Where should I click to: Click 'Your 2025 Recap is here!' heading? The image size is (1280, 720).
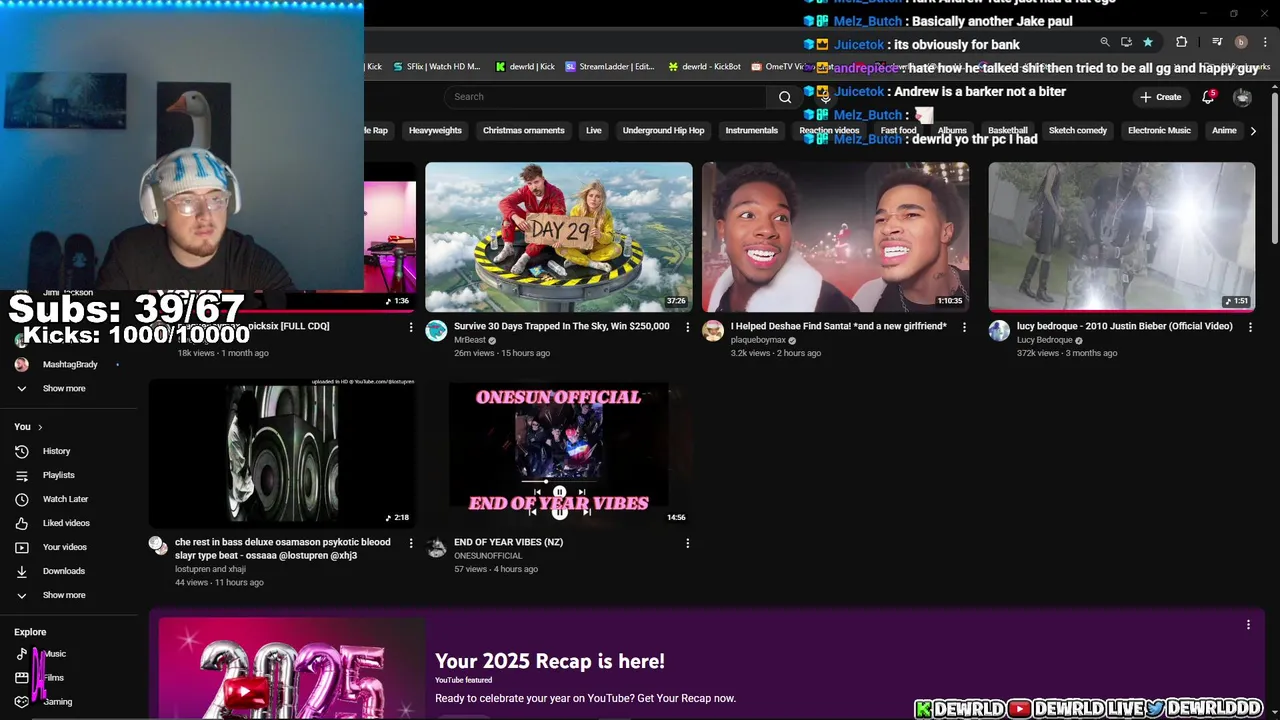550,661
